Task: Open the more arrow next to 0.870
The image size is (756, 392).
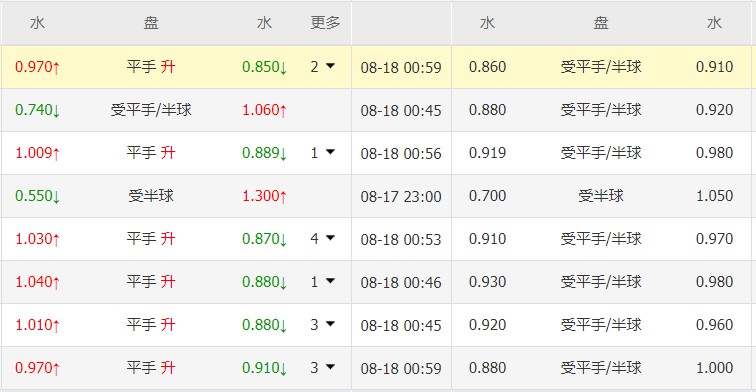Action: pyautogui.click(x=330, y=238)
